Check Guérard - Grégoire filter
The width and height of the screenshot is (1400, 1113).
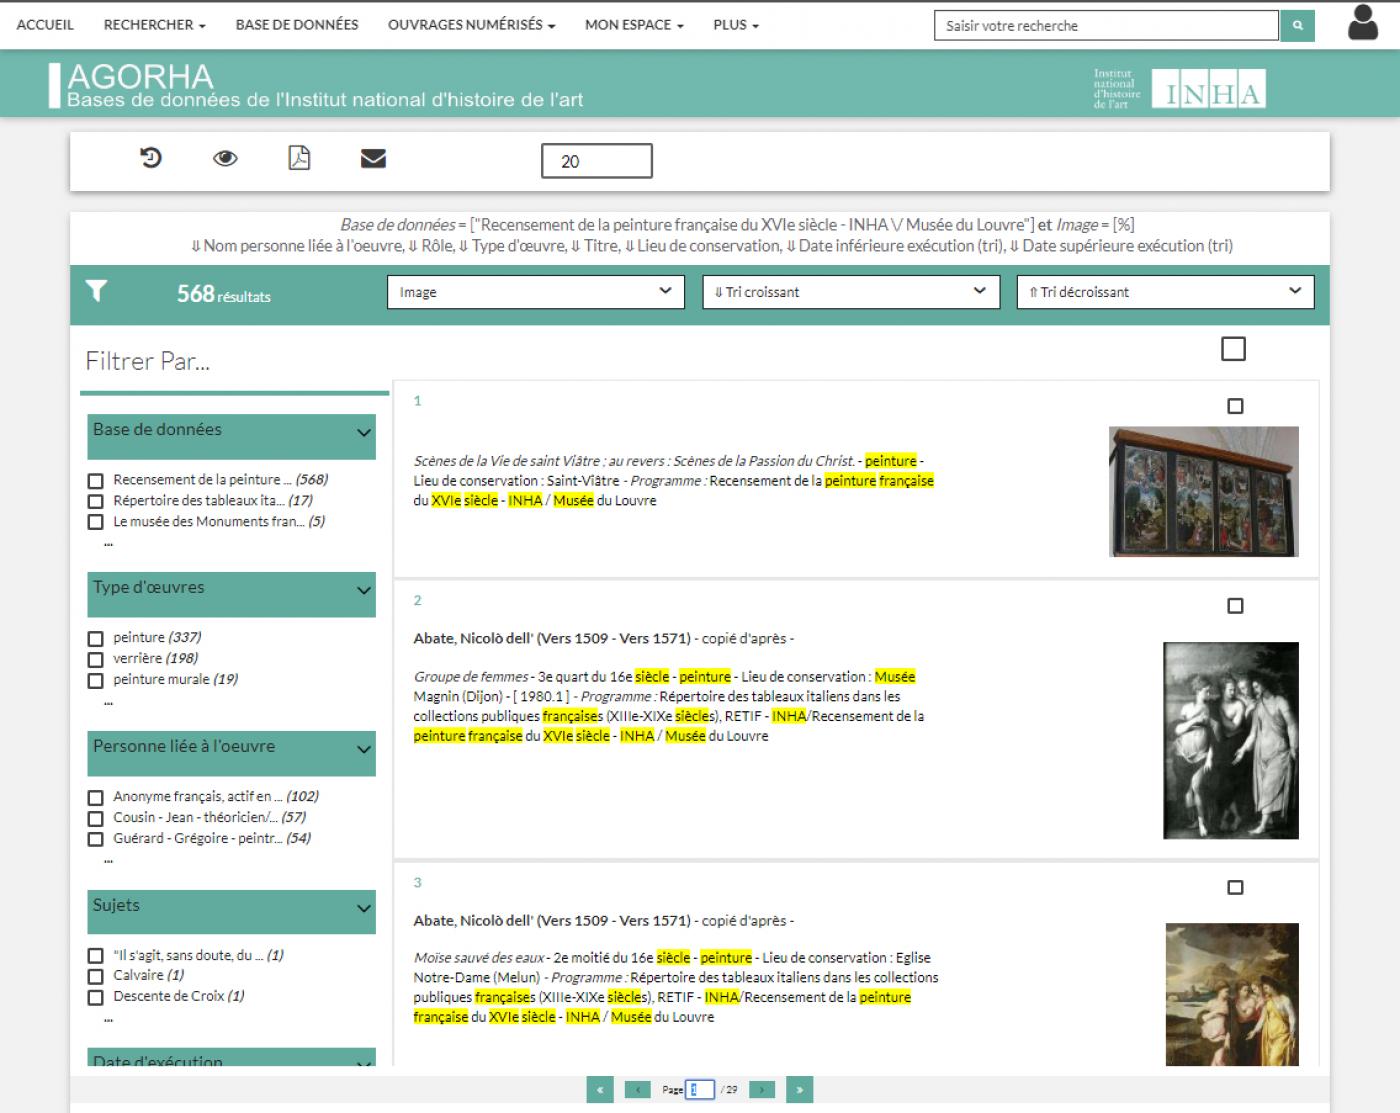tap(96, 840)
